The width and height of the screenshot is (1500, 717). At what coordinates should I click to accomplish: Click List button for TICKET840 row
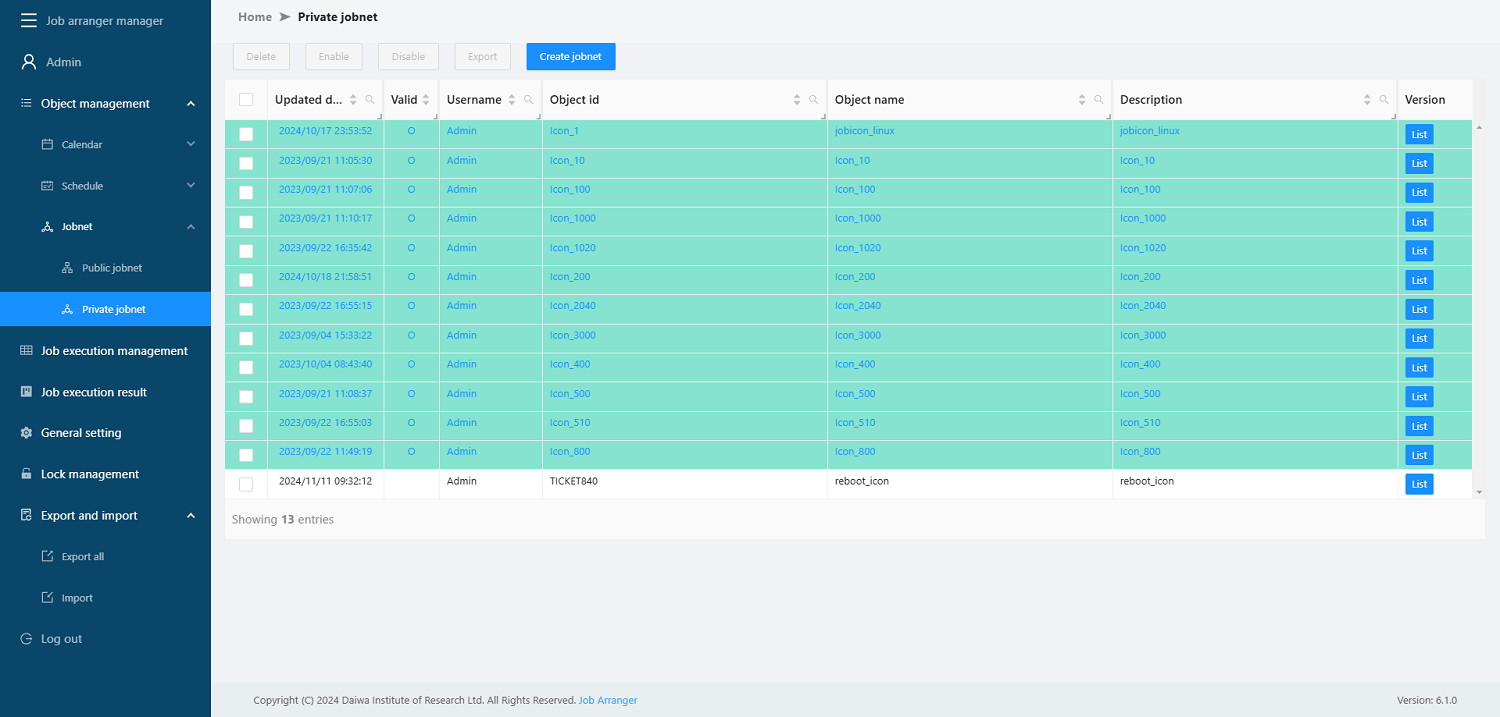coord(1419,484)
